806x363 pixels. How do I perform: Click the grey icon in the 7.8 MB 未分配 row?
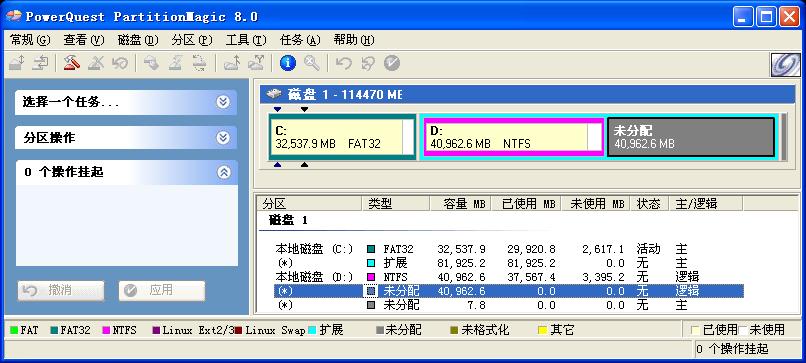371,305
